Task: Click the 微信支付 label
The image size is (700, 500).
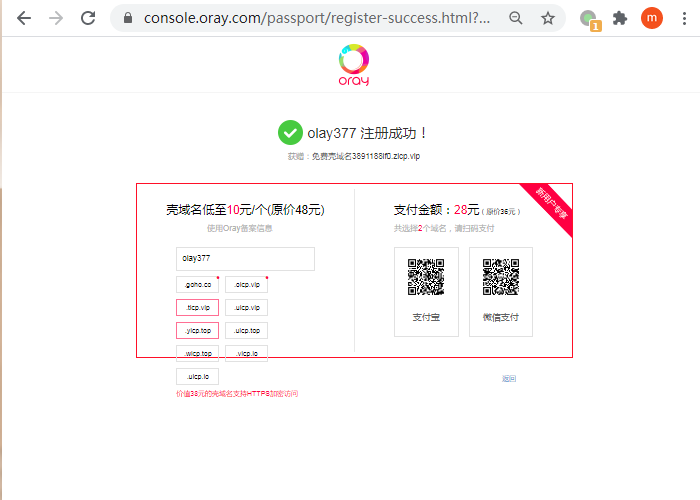Action: click(x=500, y=317)
